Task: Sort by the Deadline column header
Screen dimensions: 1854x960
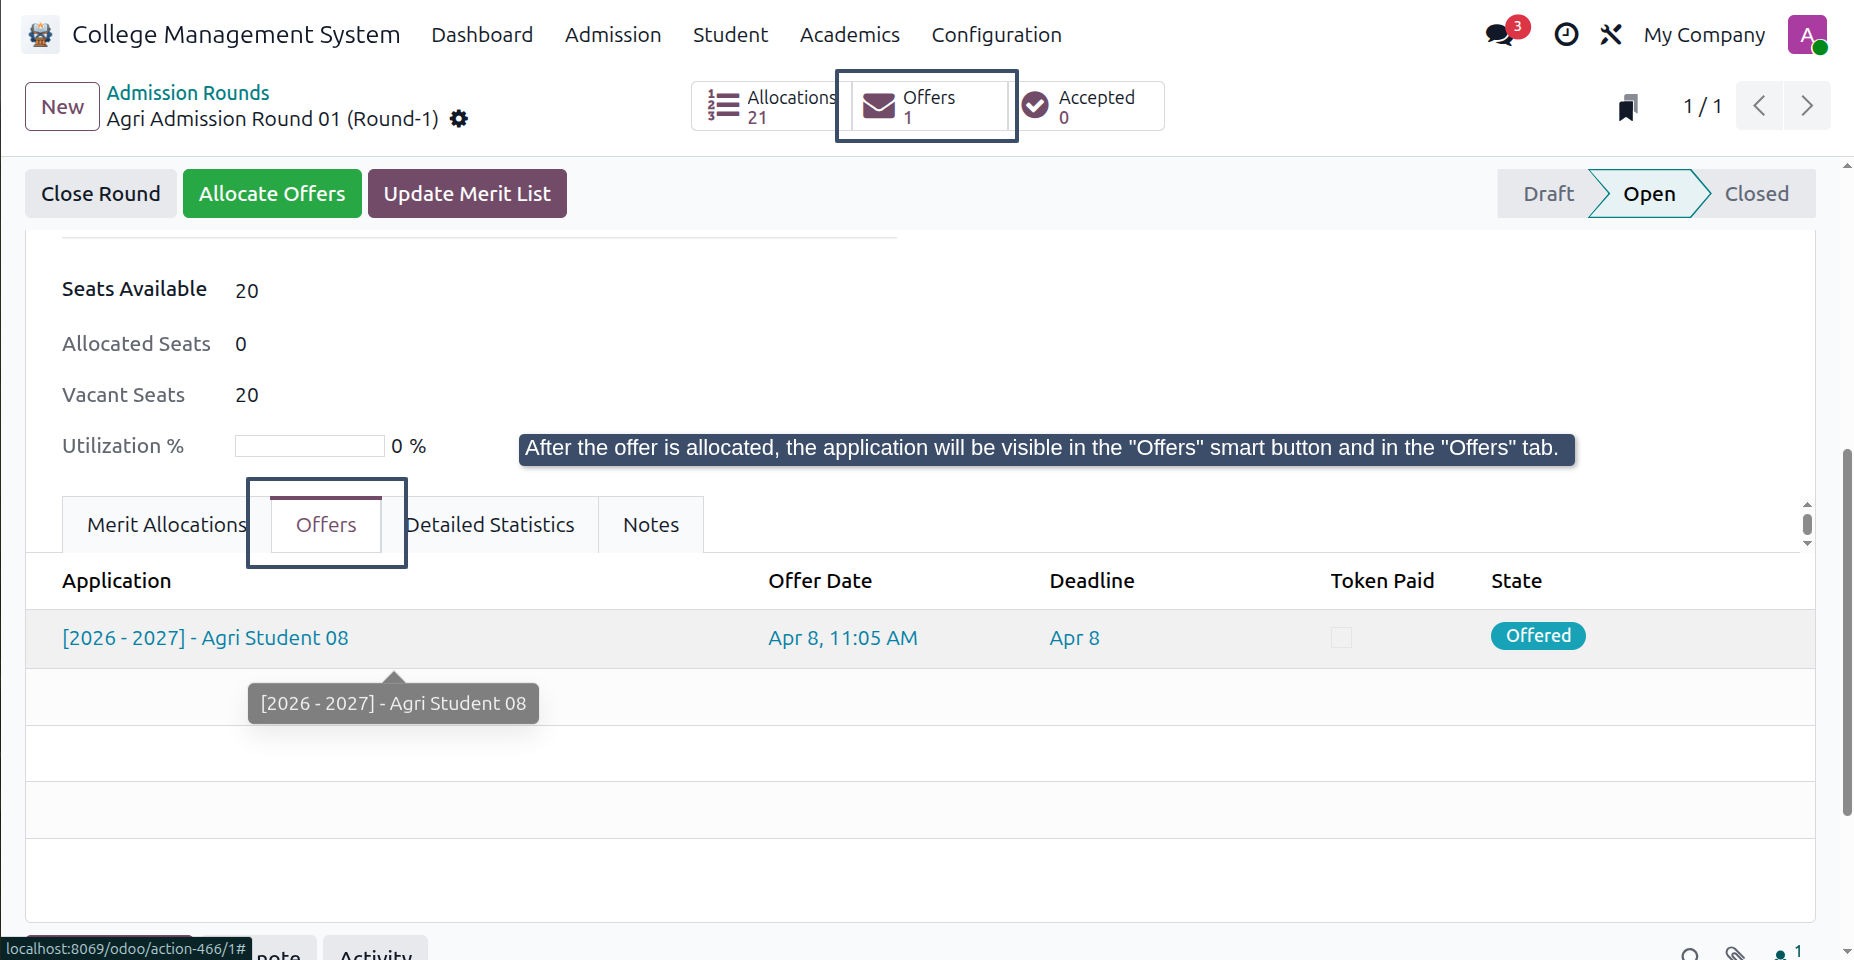Action: (1092, 581)
